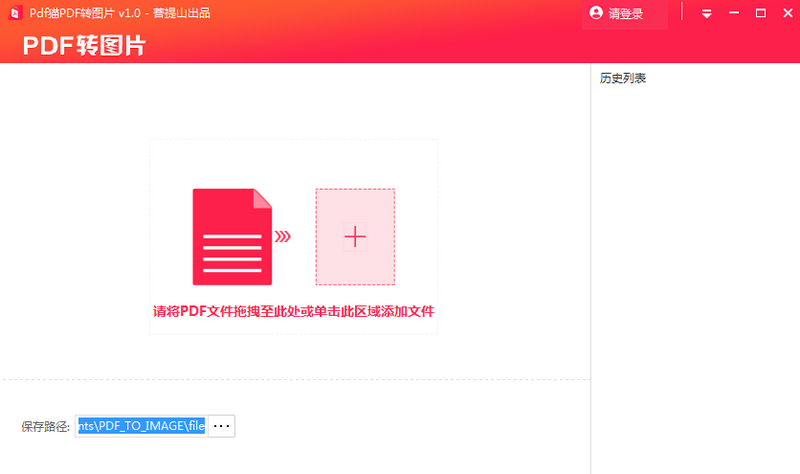Click the 请将PDF文件拖拽至此处 instruction text
This screenshot has width=800, height=474.
[x=293, y=311]
